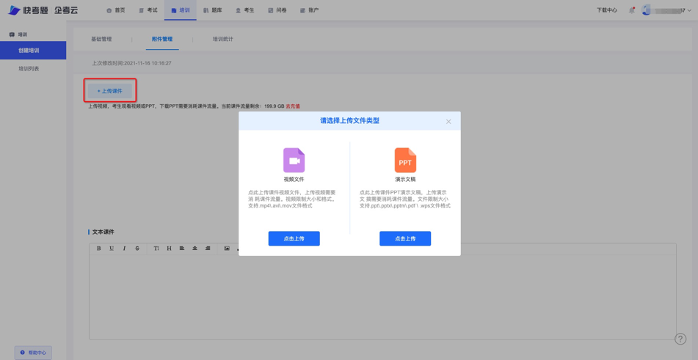Viewport: 698px width, 360px height.
Task: Click inside the 文本课件 text area
Action: click(x=383, y=297)
